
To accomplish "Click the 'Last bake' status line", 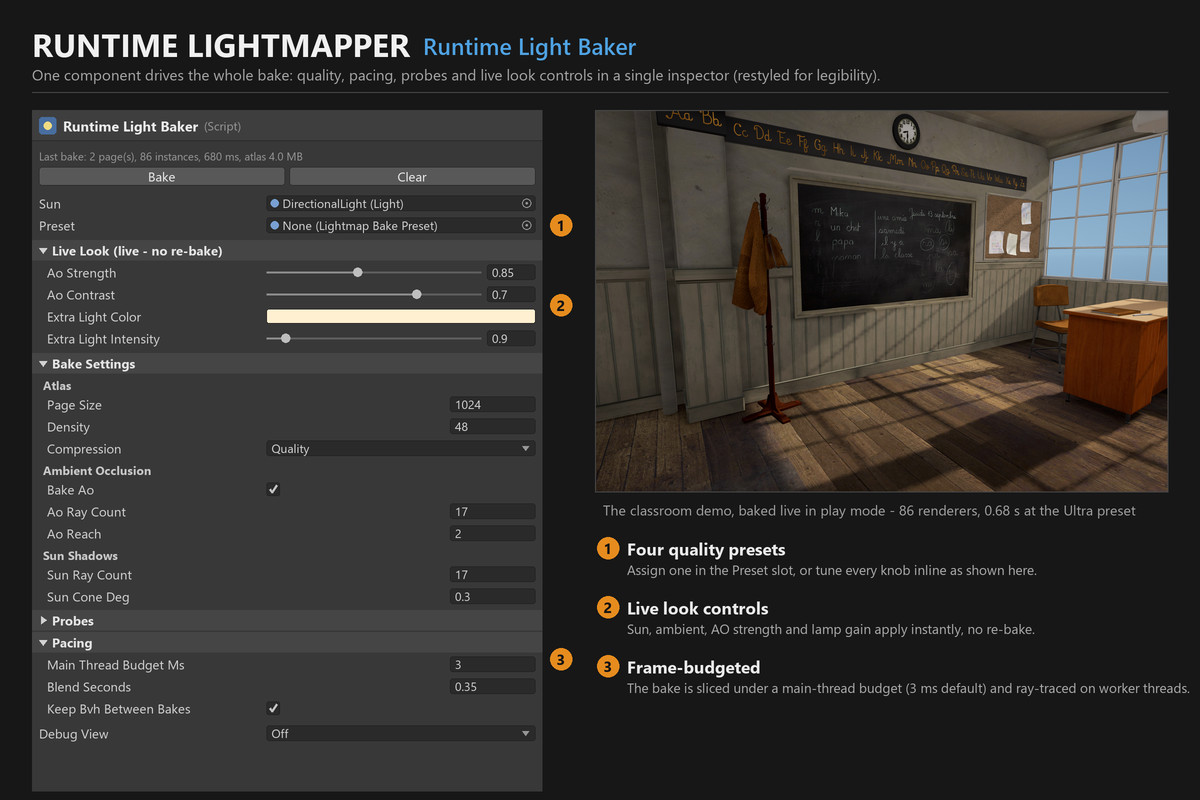I will 171,157.
